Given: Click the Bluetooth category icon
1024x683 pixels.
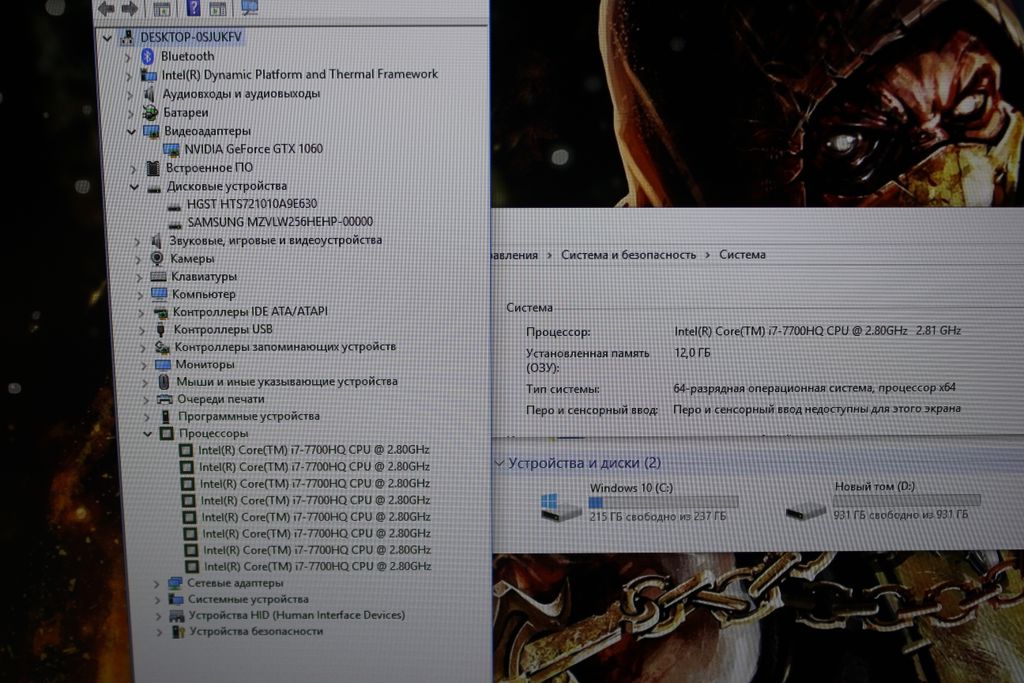Looking at the screenshot, I should (148, 56).
